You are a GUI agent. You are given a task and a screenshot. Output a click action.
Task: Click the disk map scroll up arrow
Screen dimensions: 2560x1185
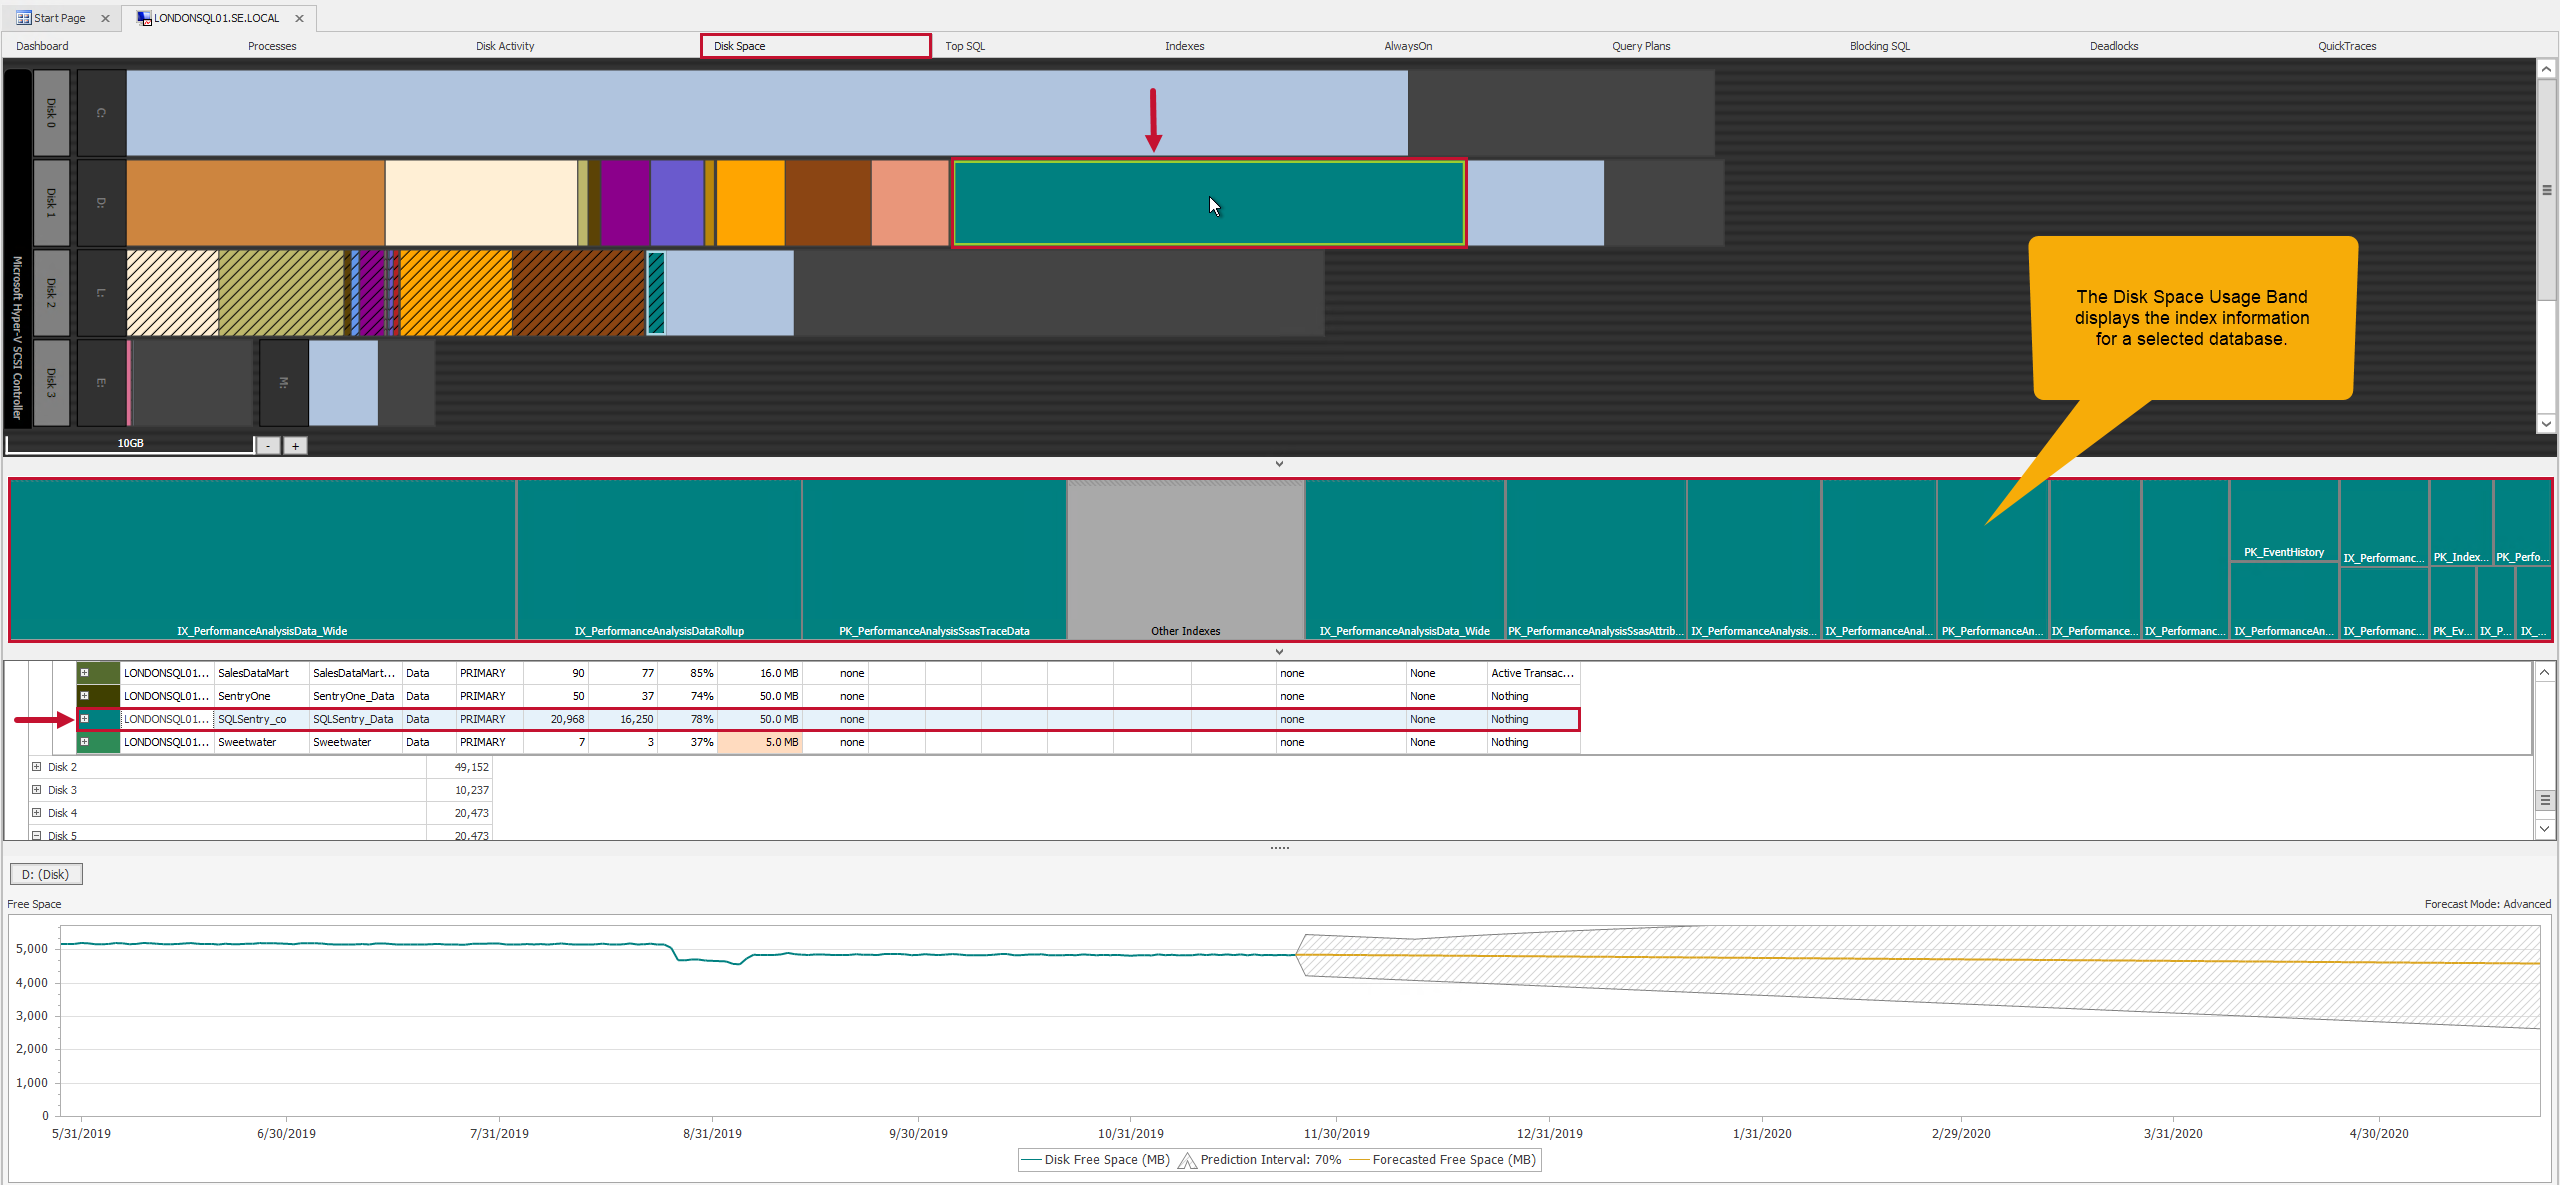[2546, 69]
